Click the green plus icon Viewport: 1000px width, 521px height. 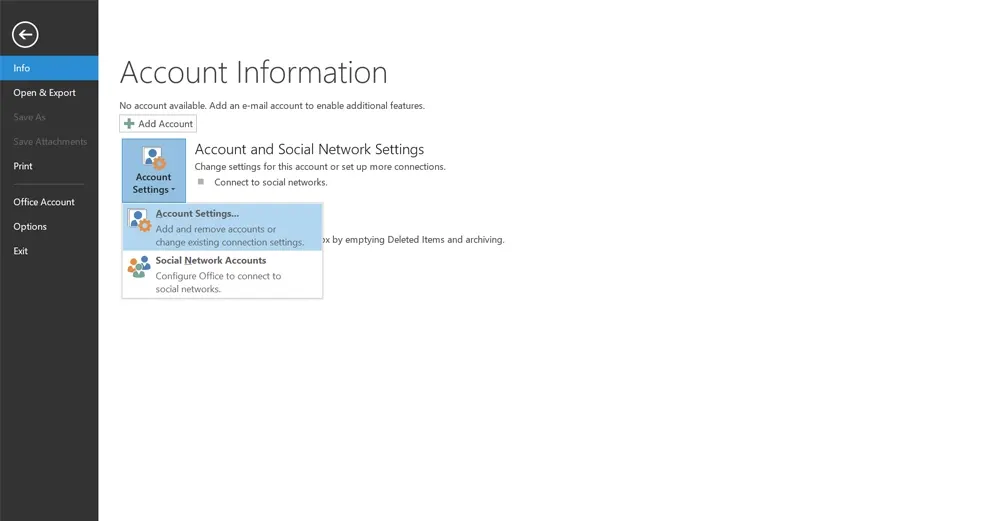129,124
